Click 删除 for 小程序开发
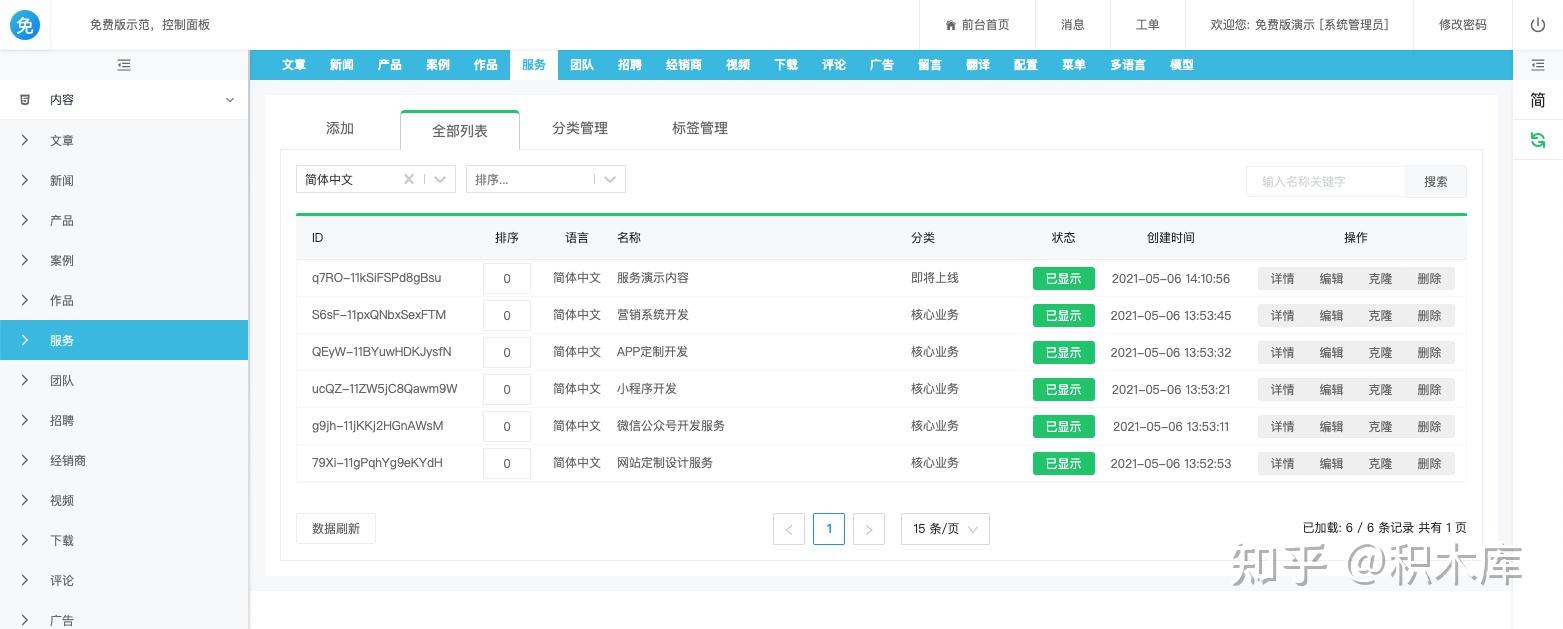Screen dimensions: 1563x629 [1429, 390]
